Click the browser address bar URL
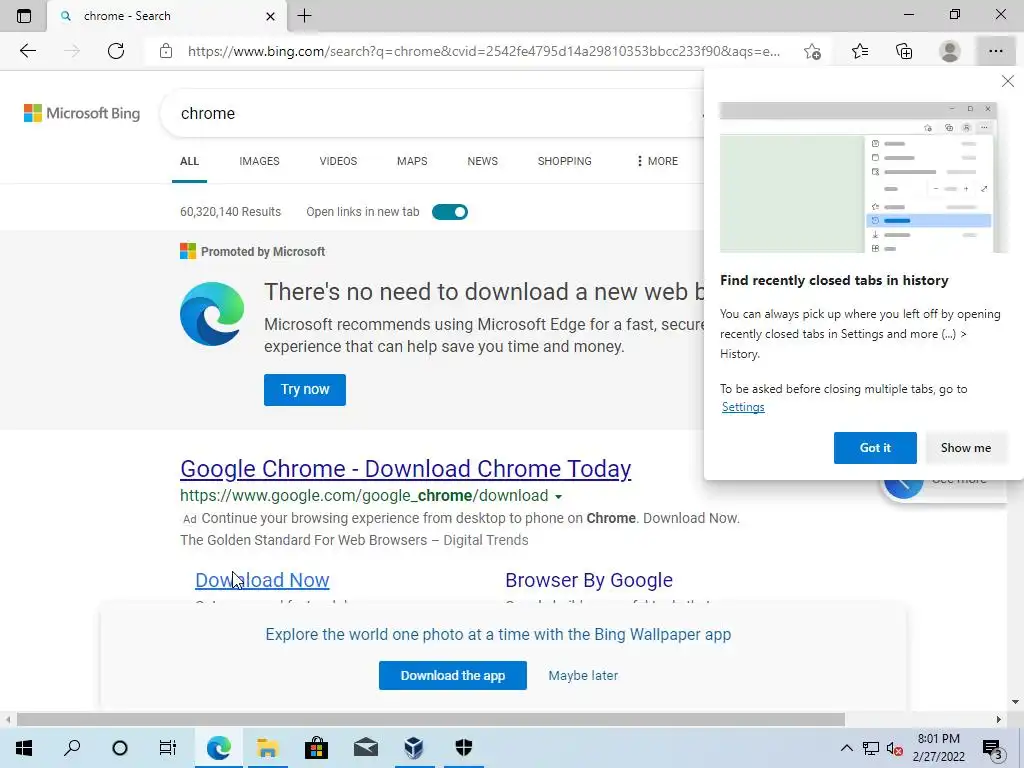The width and height of the screenshot is (1024, 768). (x=484, y=51)
